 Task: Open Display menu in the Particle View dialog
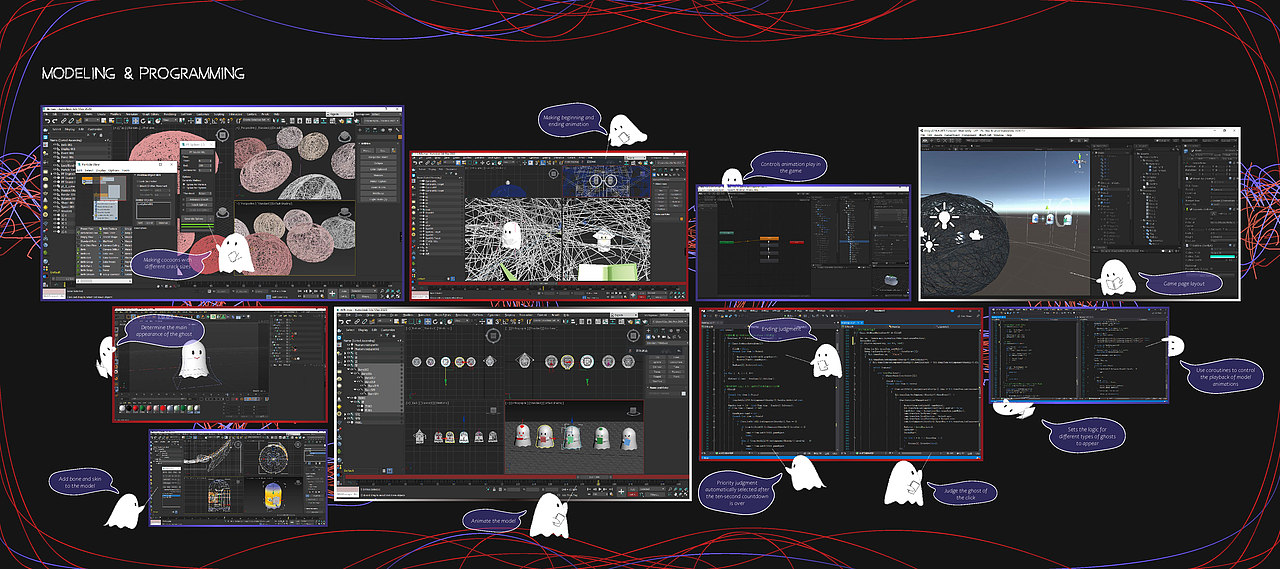pyautogui.click(x=101, y=170)
